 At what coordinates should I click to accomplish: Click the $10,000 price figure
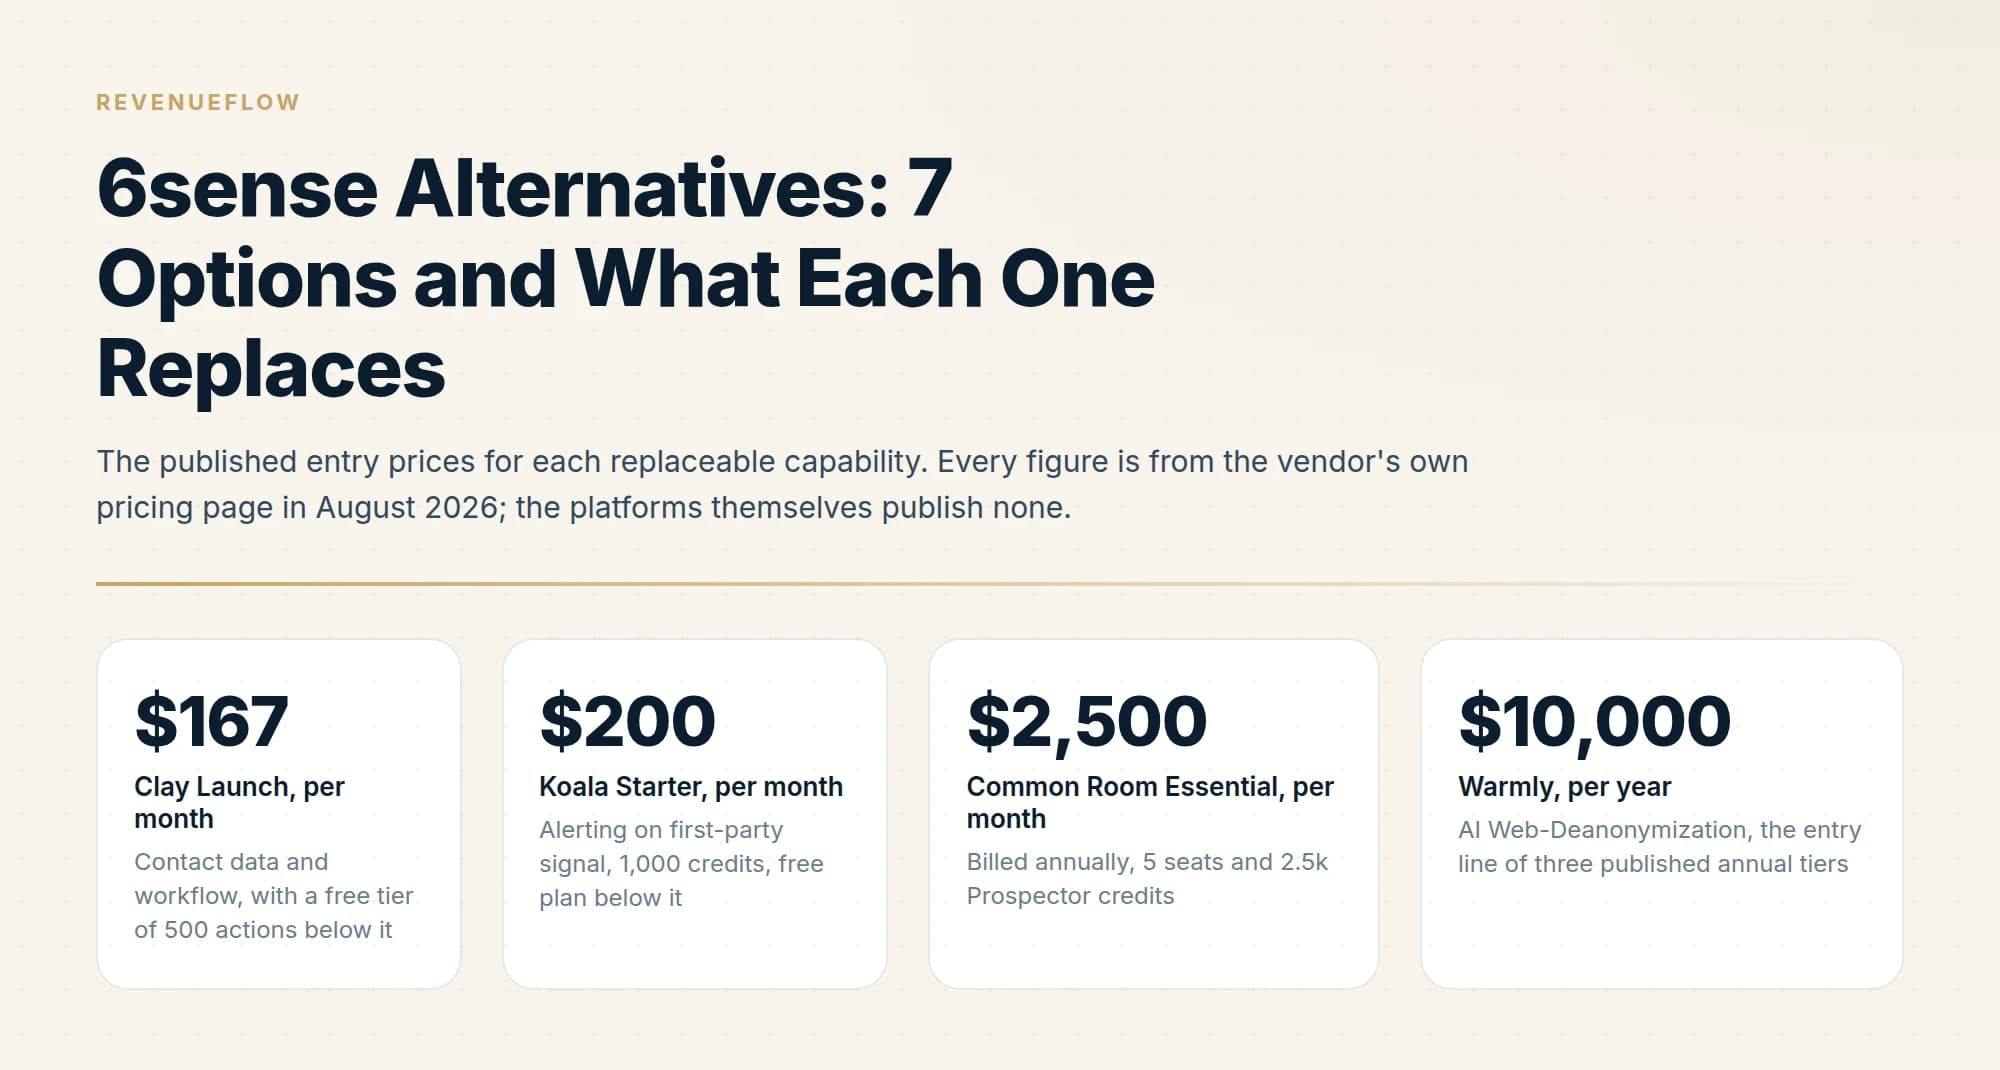[x=1594, y=721]
